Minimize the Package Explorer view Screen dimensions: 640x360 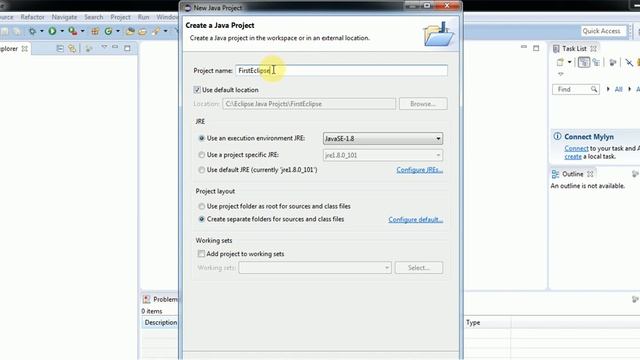tap(116, 47)
